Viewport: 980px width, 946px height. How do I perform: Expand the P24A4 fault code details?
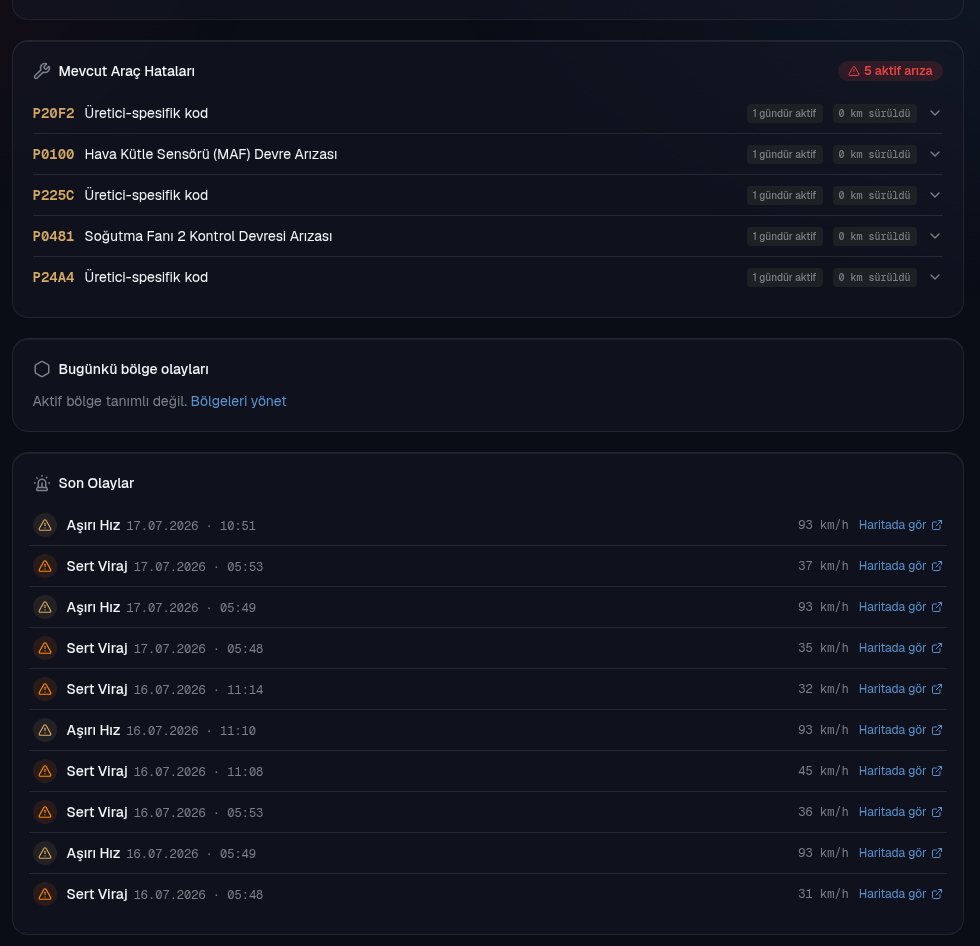[935, 277]
